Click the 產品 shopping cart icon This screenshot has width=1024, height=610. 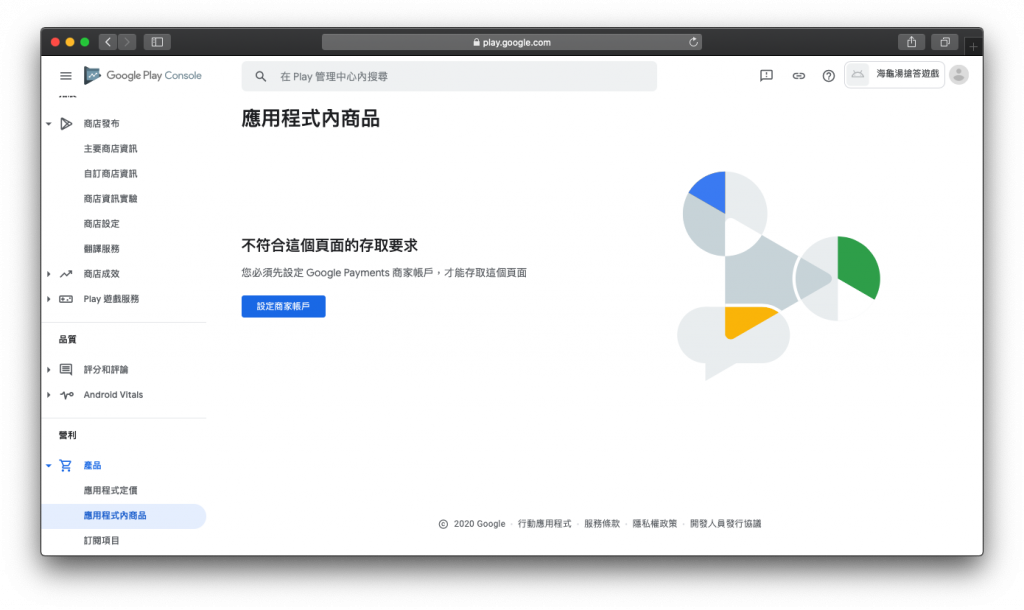tap(65, 465)
